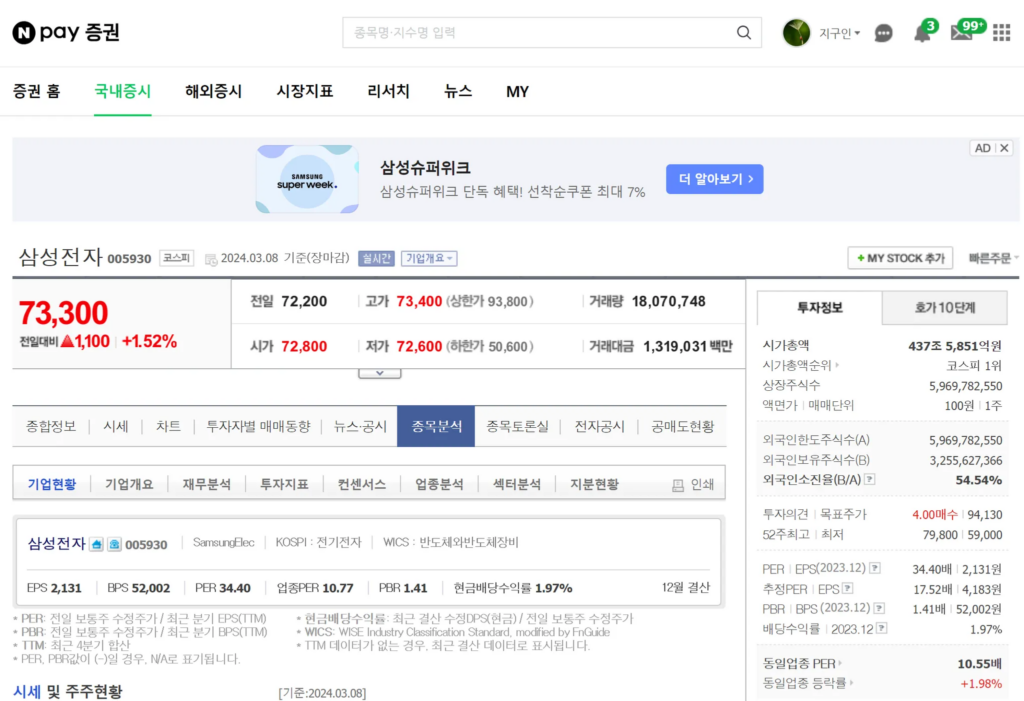Click the calendar icon before 2024.03.08
This screenshot has width=1024, height=701.
(211, 259)
